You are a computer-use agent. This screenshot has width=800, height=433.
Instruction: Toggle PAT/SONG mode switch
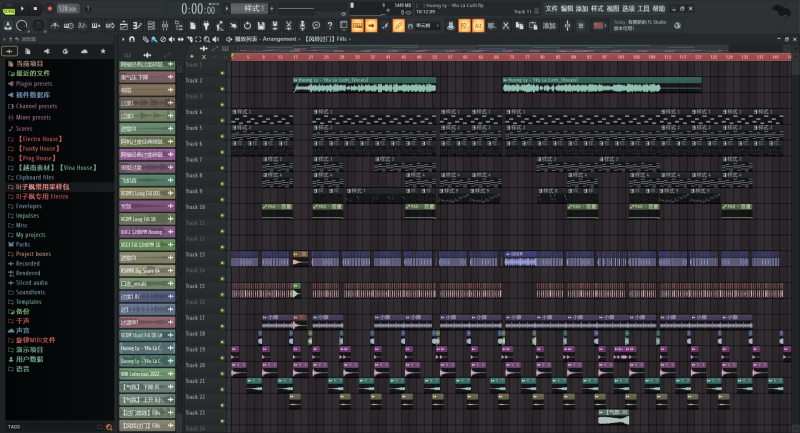tap(9, 9)
